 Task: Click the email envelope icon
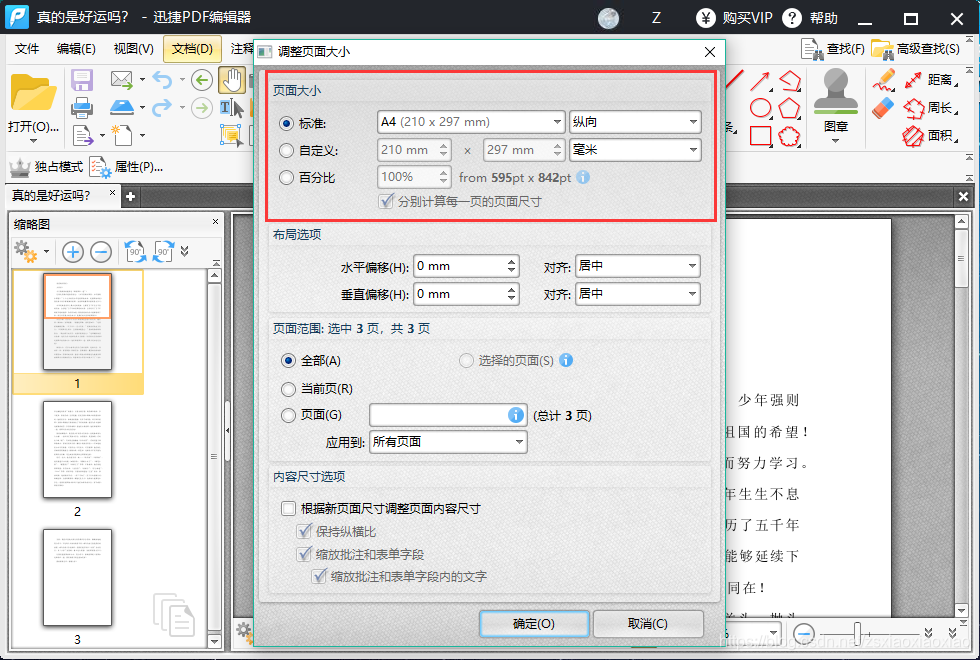[x=122, y=79]
